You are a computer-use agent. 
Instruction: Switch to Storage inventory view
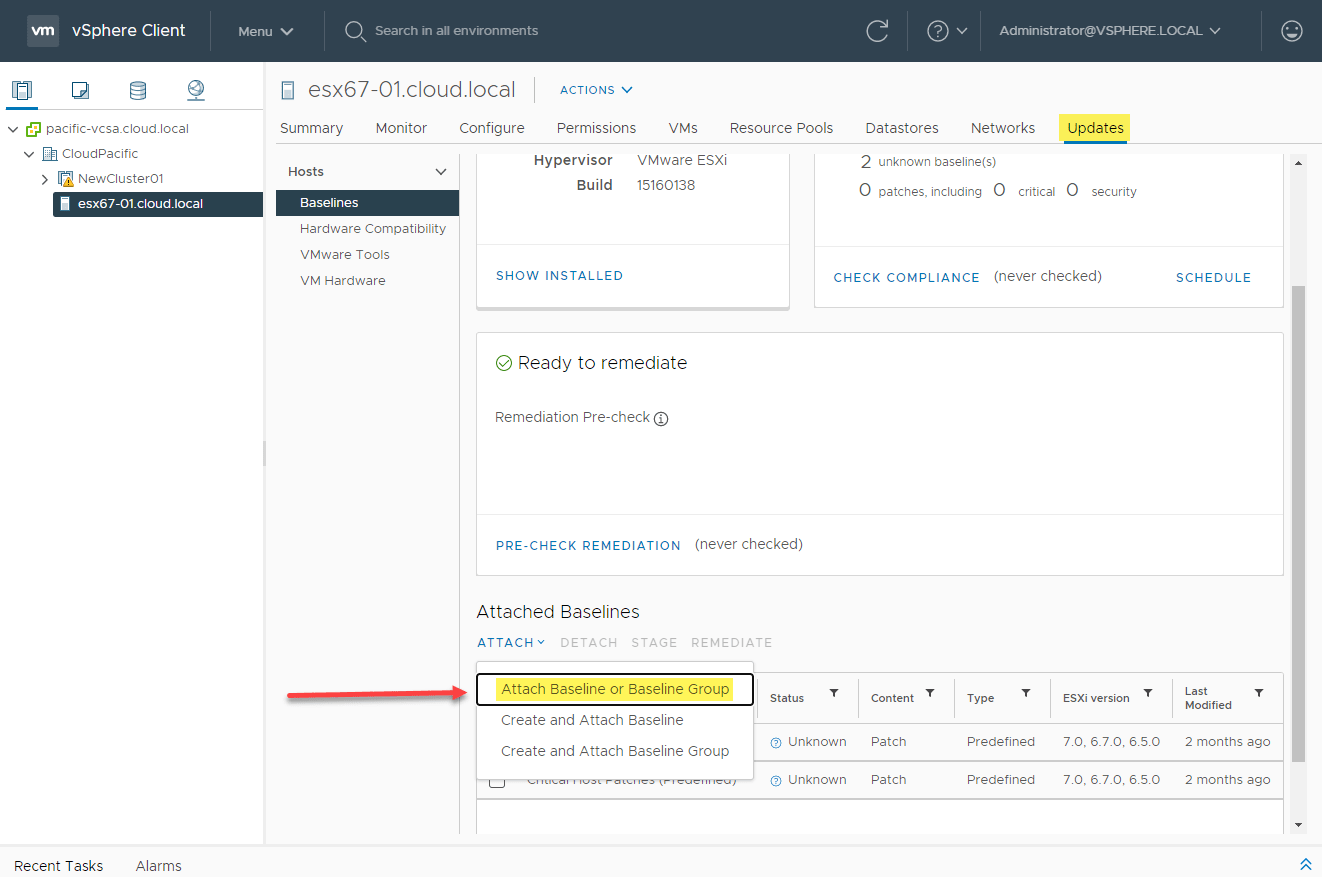(x=138, y=90)
